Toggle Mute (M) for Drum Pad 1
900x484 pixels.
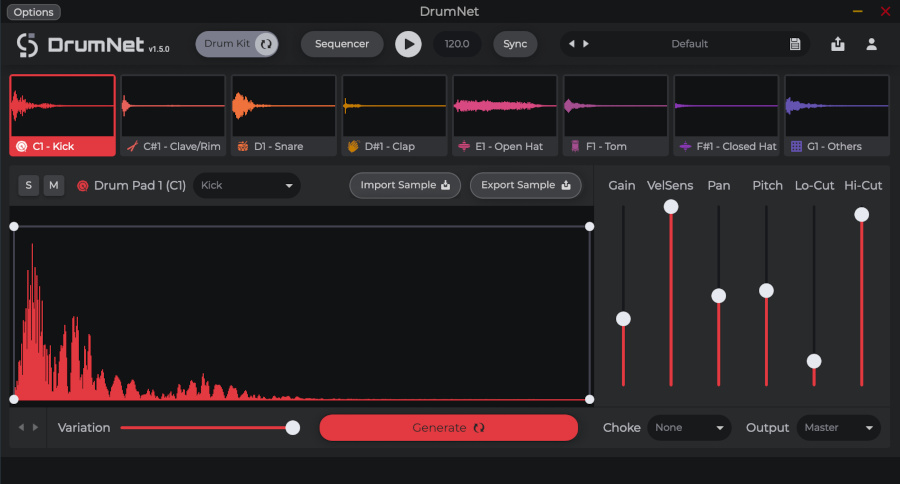tap(54, 185)
